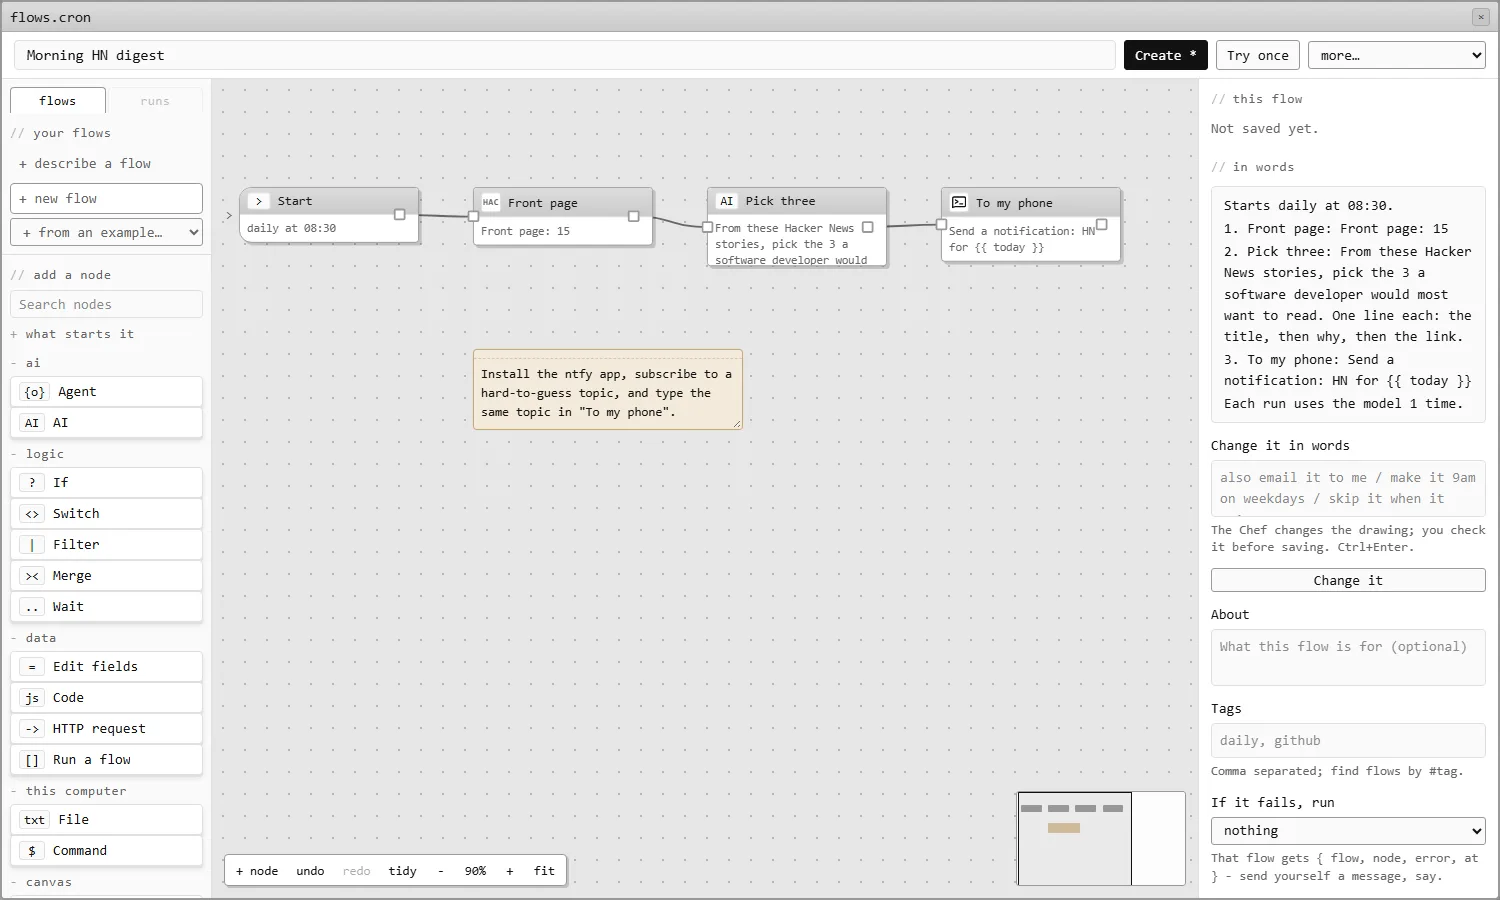Add an If logic node

[x=106, y=482]
